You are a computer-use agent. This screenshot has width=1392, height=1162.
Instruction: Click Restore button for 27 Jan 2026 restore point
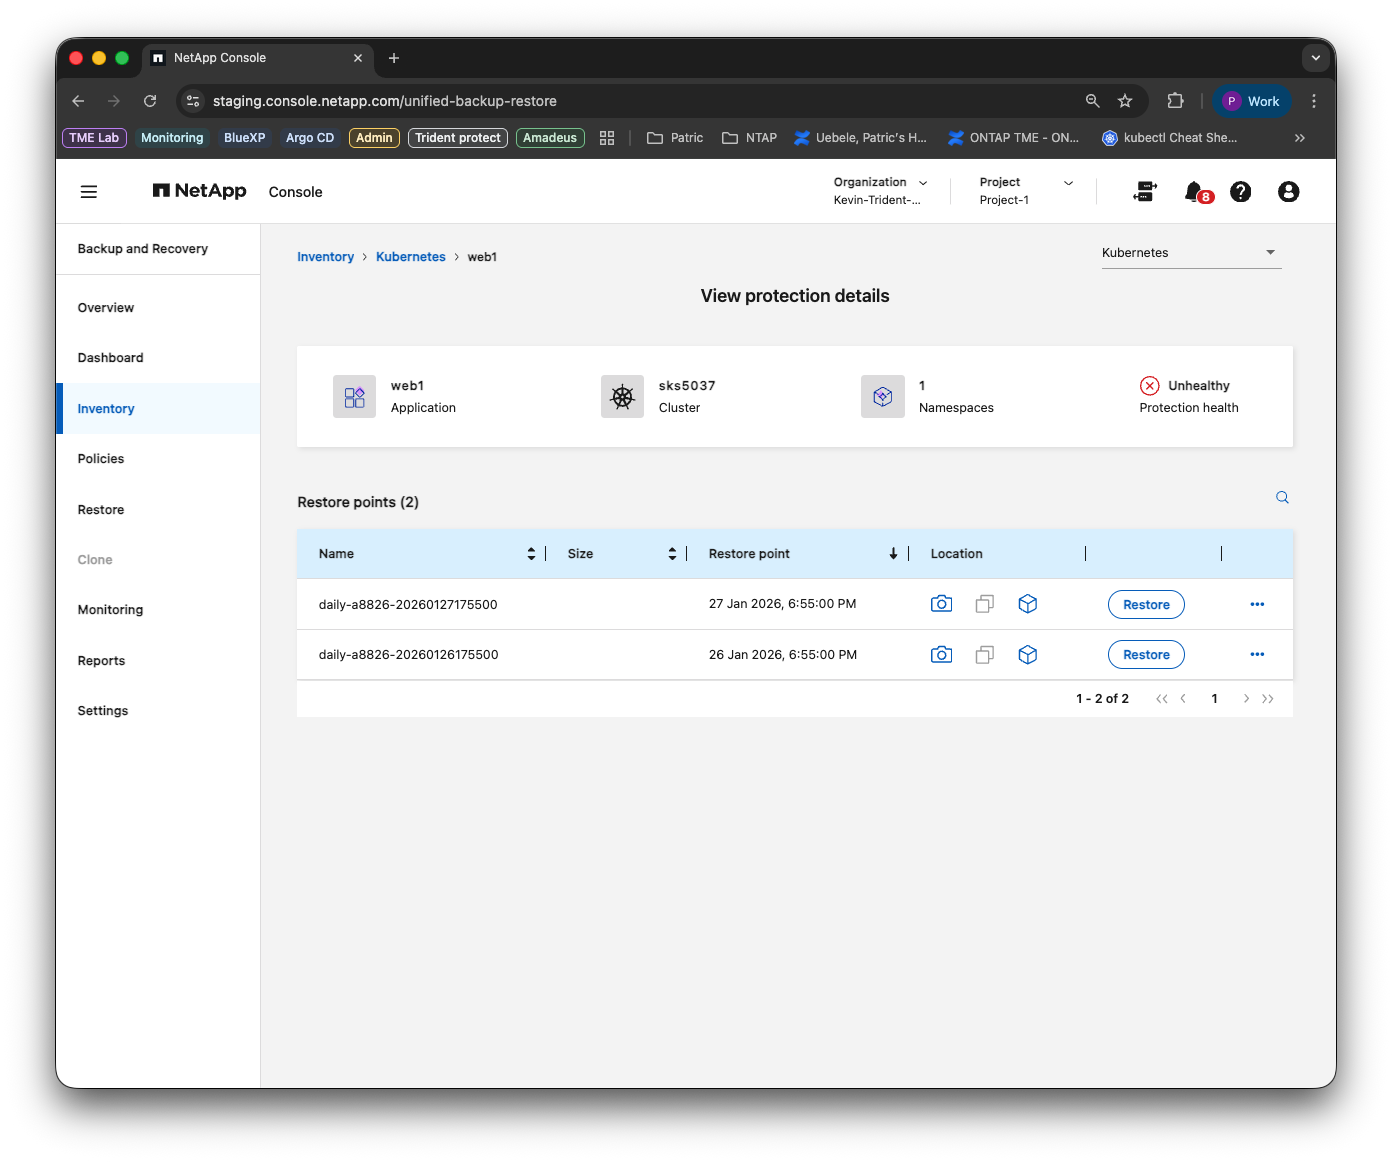point(1146,605)
